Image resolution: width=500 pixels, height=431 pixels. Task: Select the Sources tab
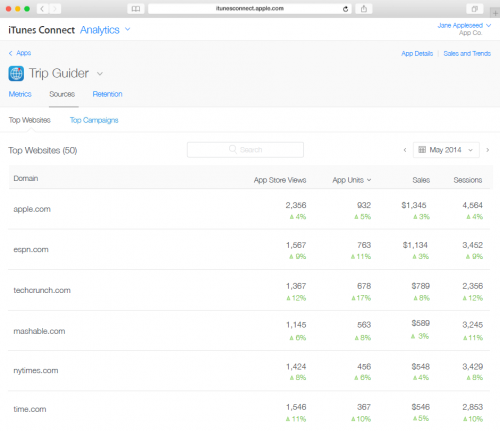coord(62,94)
